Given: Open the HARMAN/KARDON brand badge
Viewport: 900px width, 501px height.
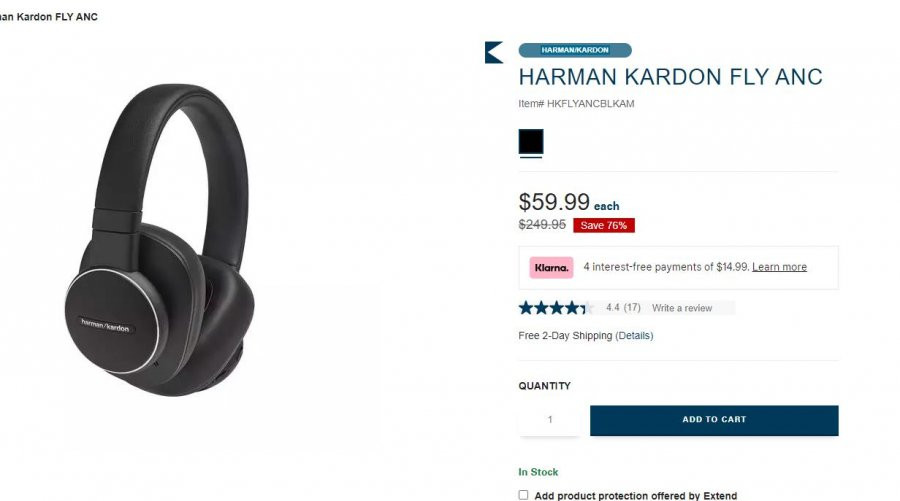Looking at the screenshot, I should click(575, 50).
